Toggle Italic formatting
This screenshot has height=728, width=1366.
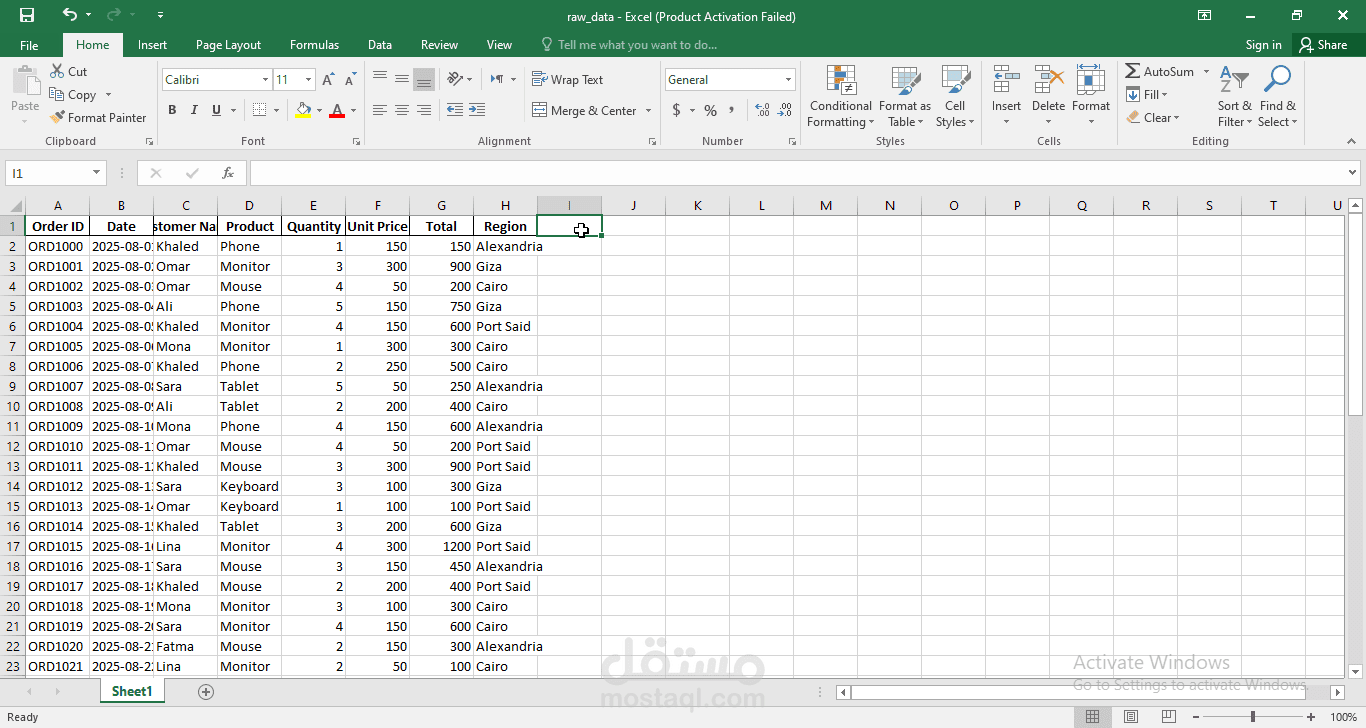click(x=194, y=110)
